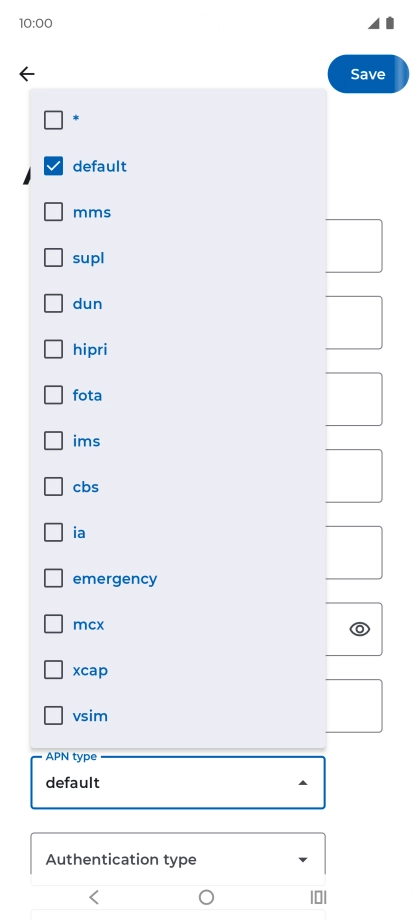Pick the xcap option label
Screen dimensions: 413x920
click(x=90, y=671)
